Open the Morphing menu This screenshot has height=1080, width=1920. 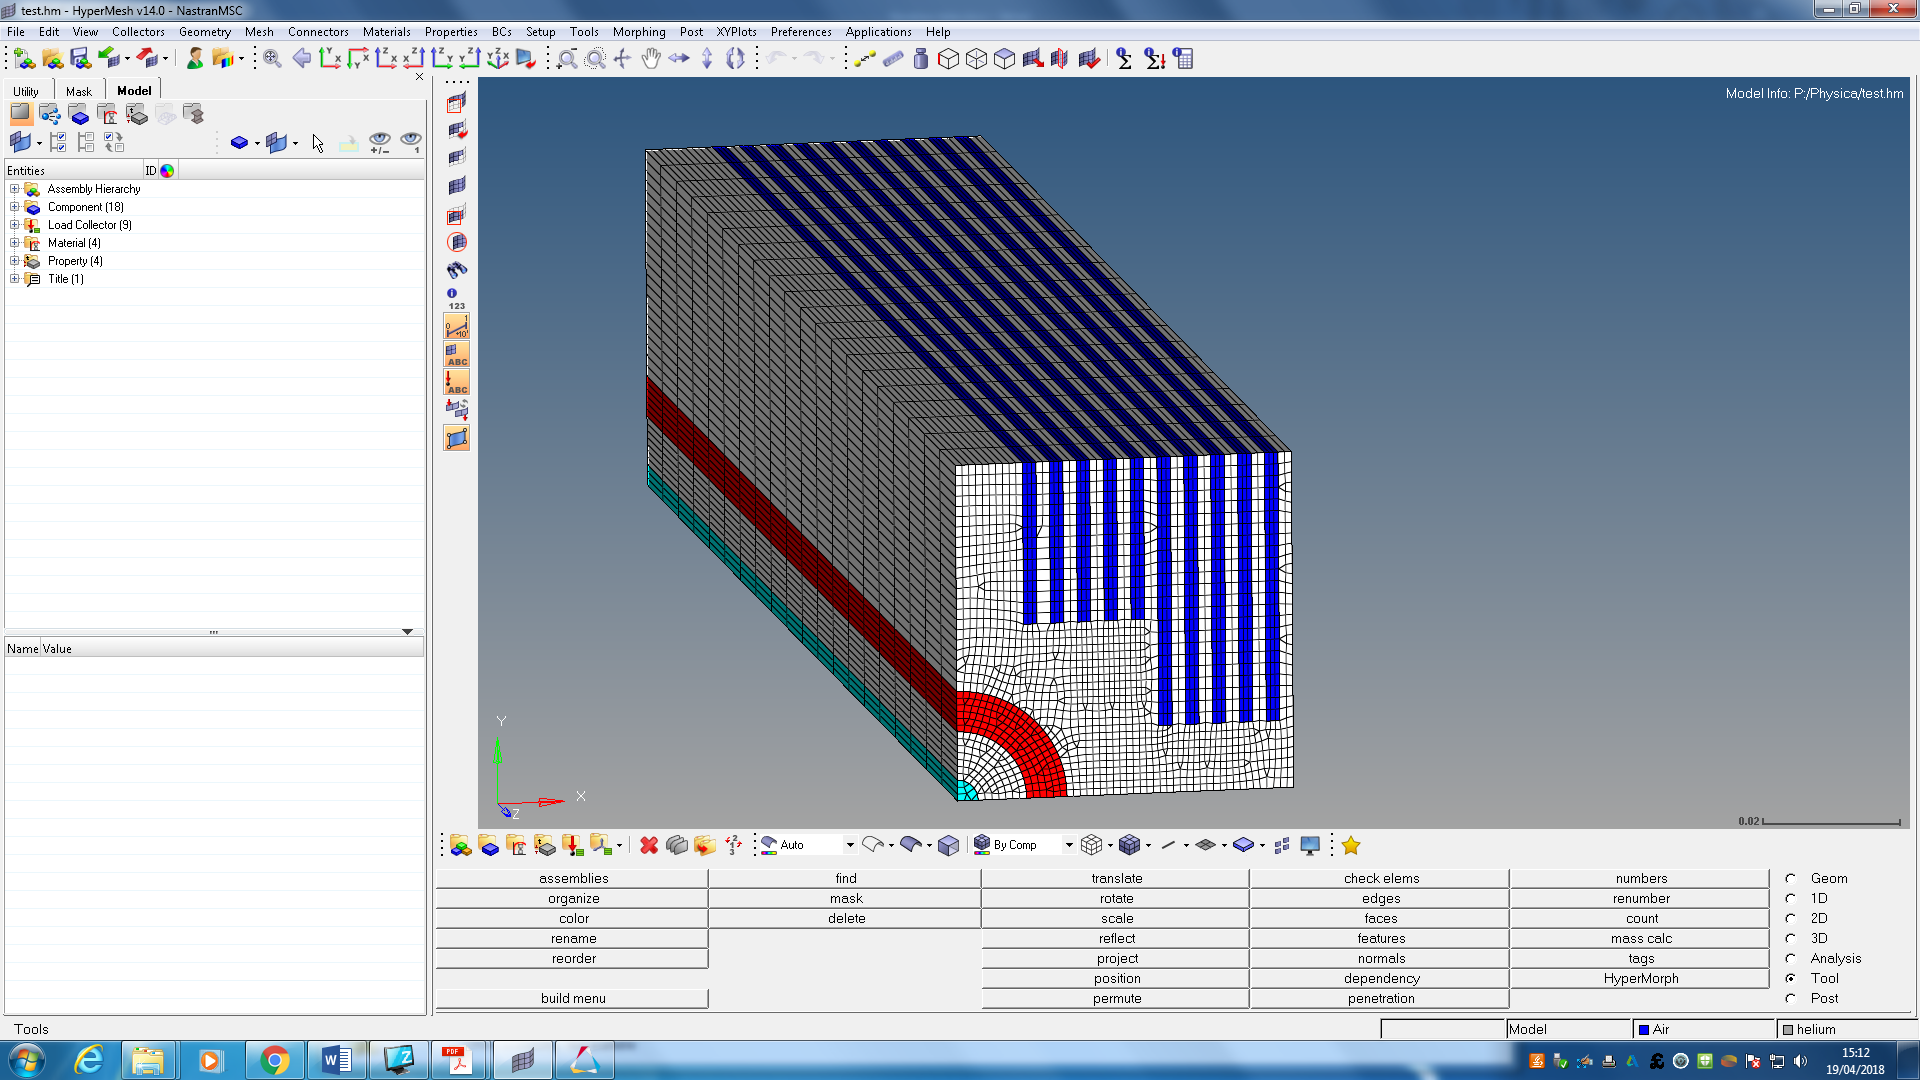pos(638,32)
